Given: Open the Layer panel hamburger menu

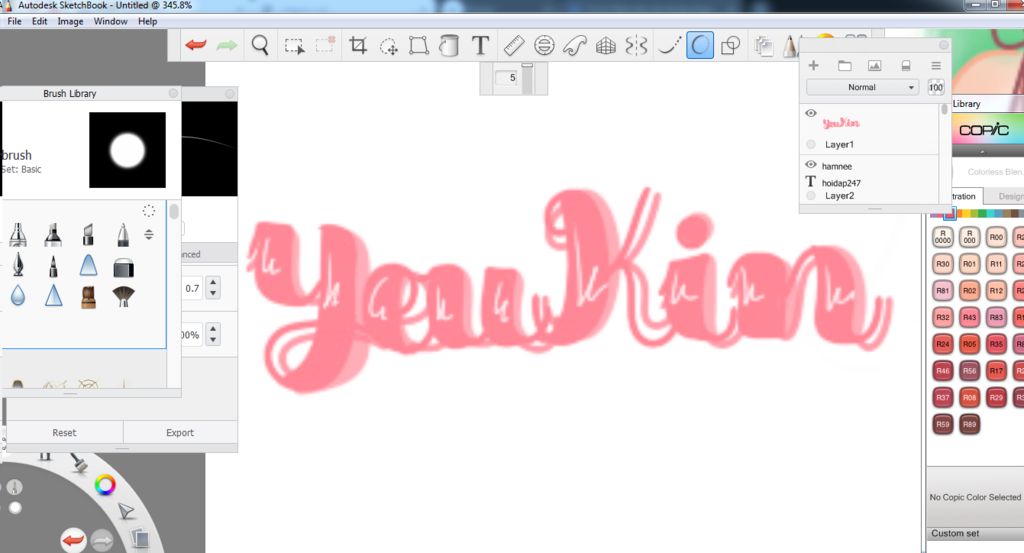Looking at the screenshot, I should click(936, 65).
